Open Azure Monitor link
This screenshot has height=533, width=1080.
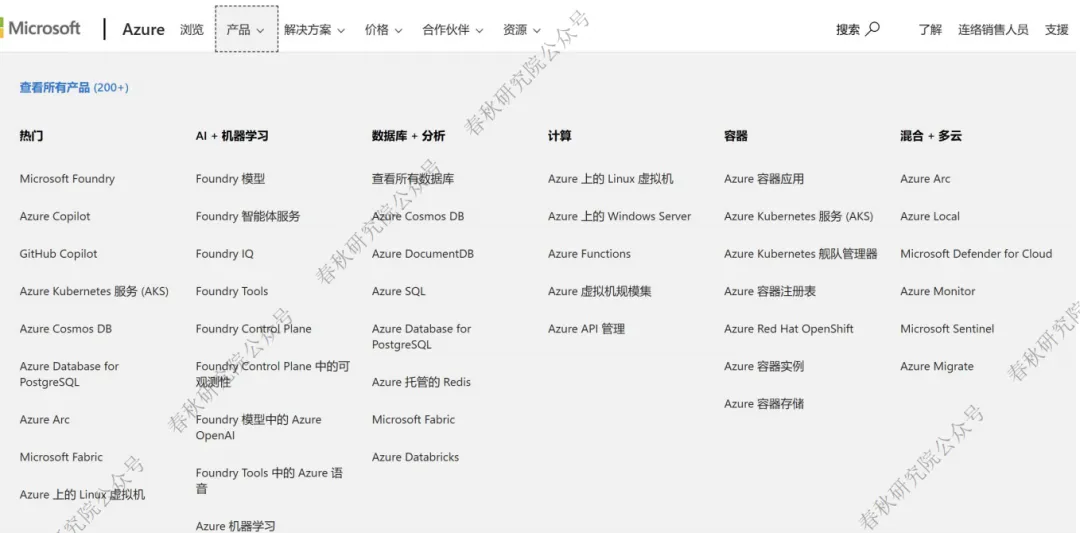pyautogui.click(x=937, y=291)
